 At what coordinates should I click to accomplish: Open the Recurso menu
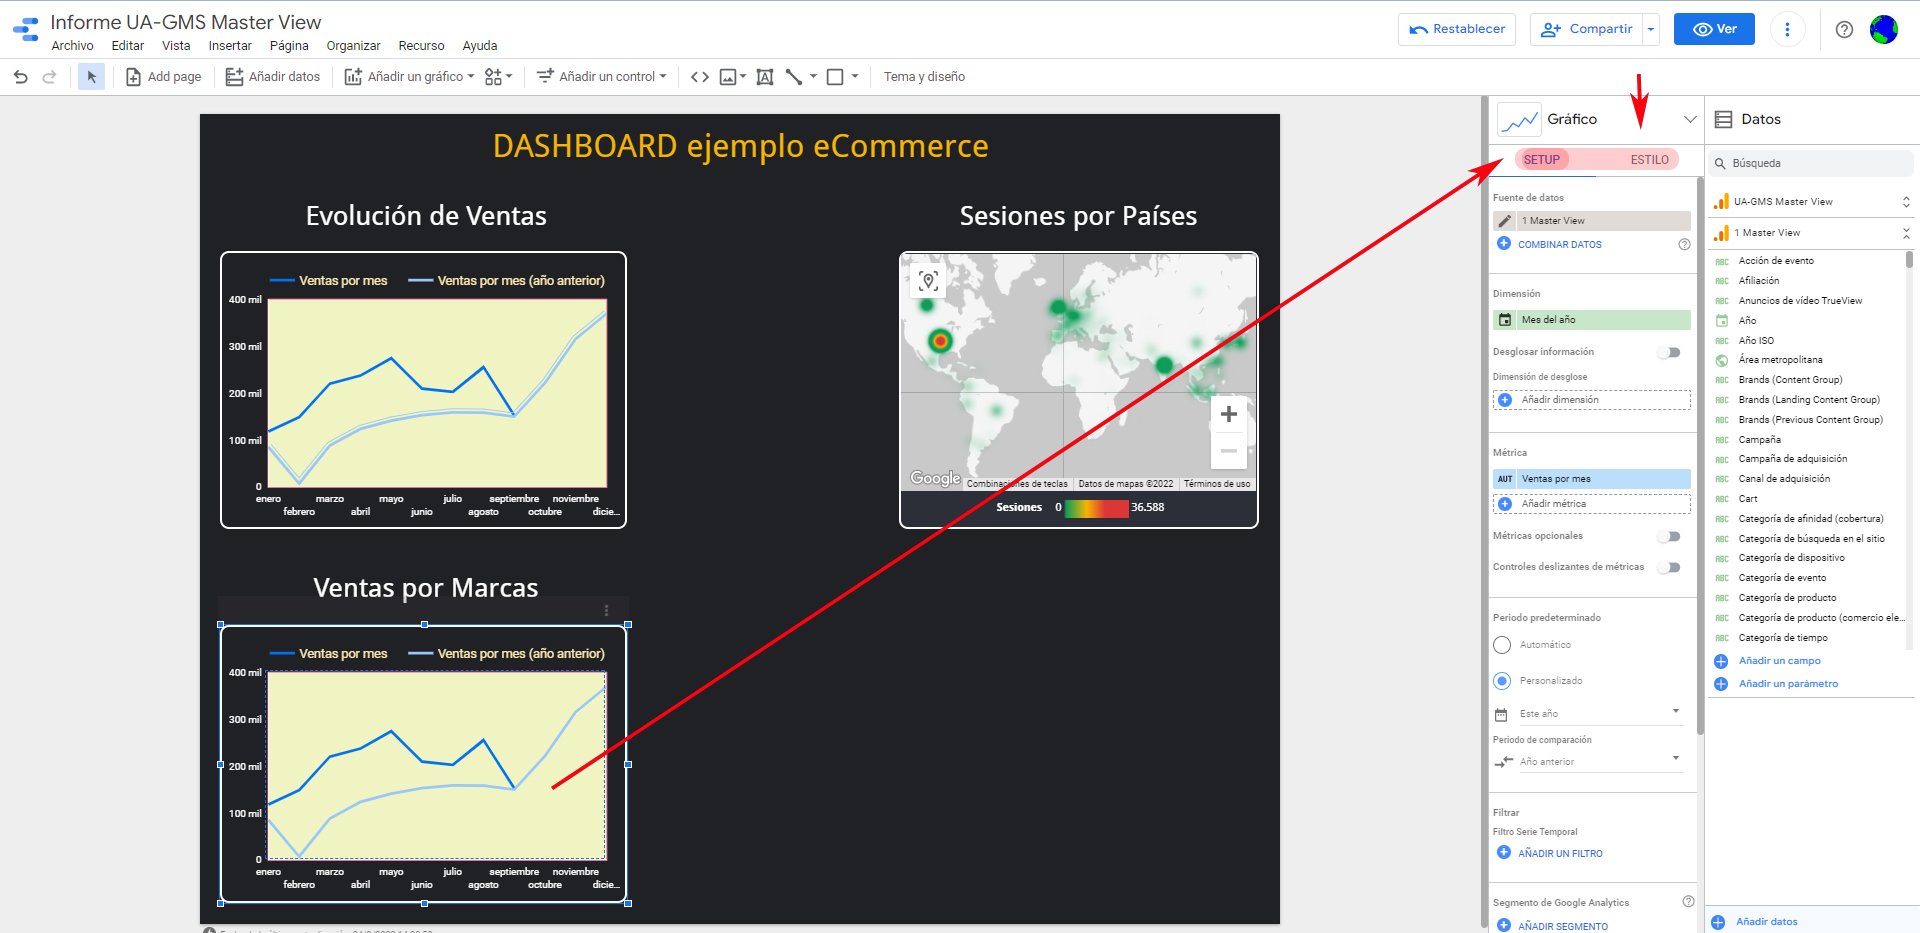pyautogui.click(x=421, y=46)
